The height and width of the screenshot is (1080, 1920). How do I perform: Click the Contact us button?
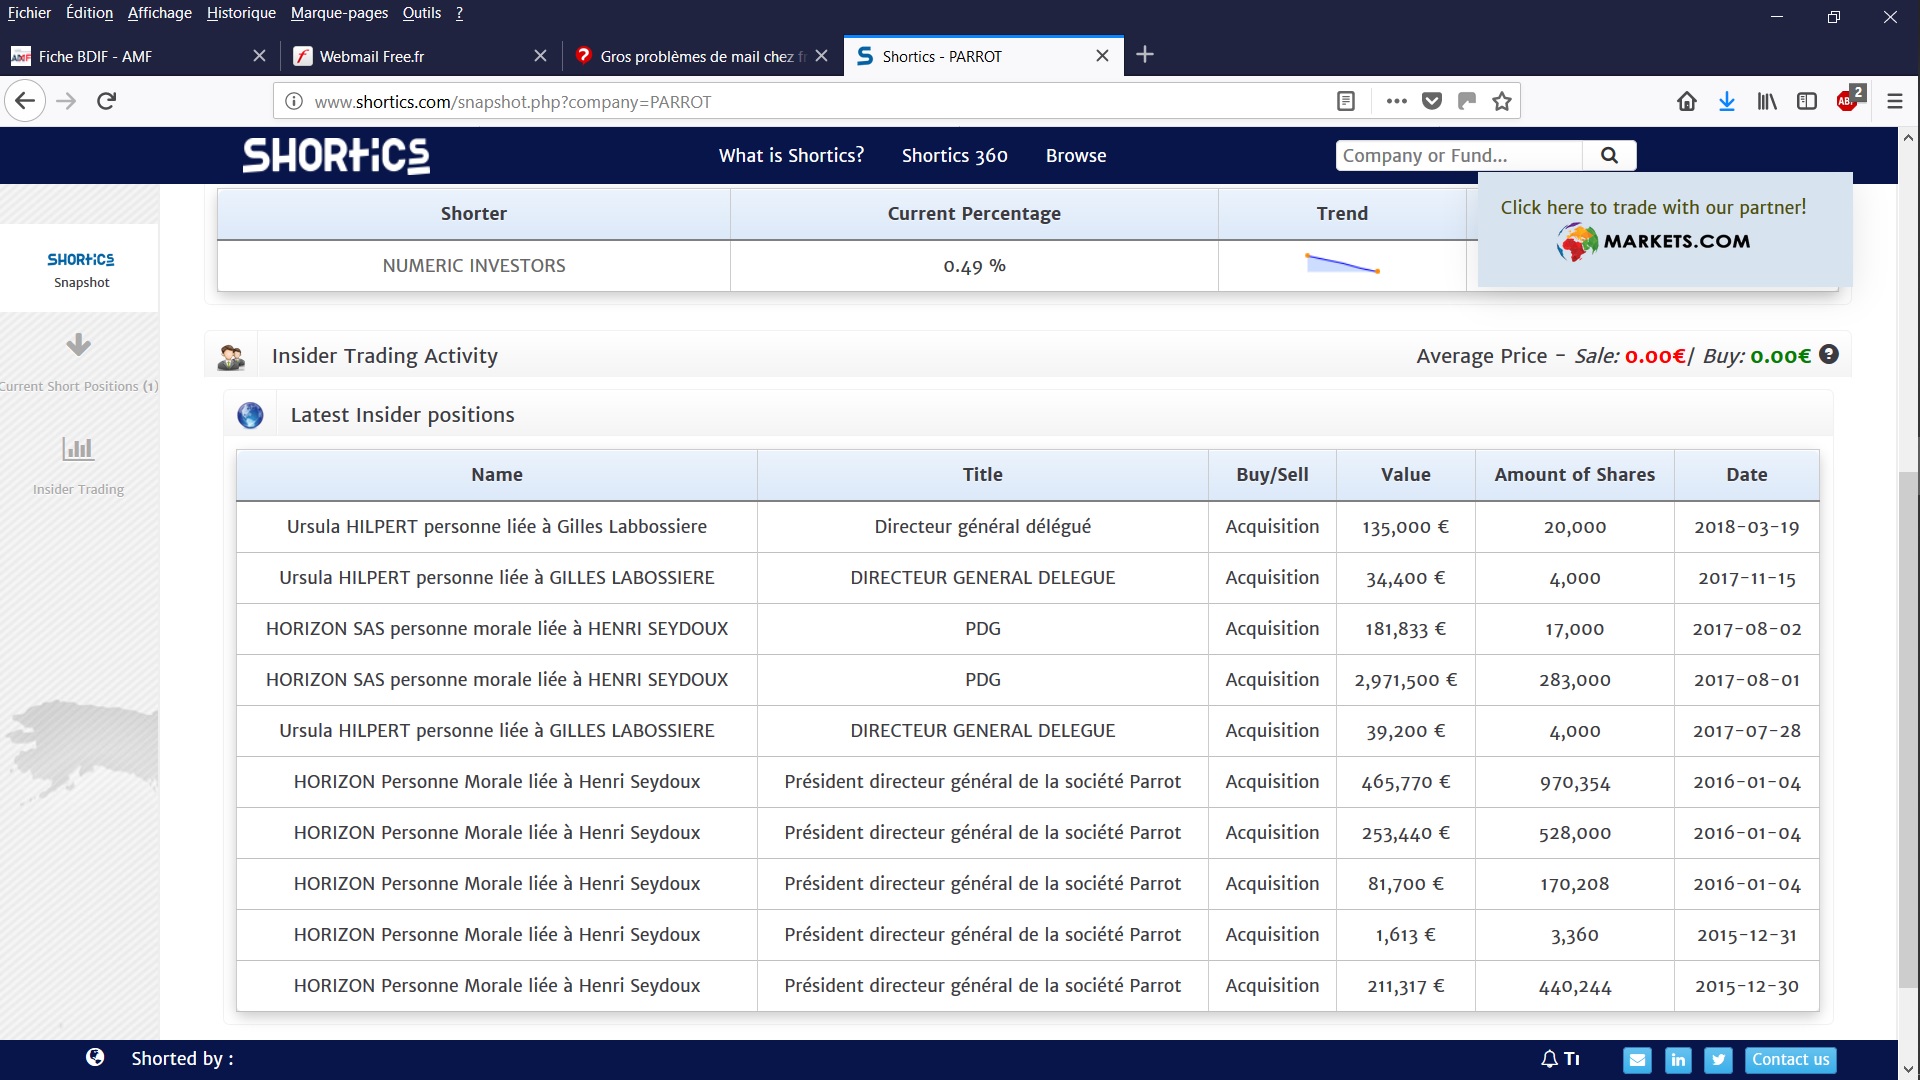click(x=1790, y=1060)
